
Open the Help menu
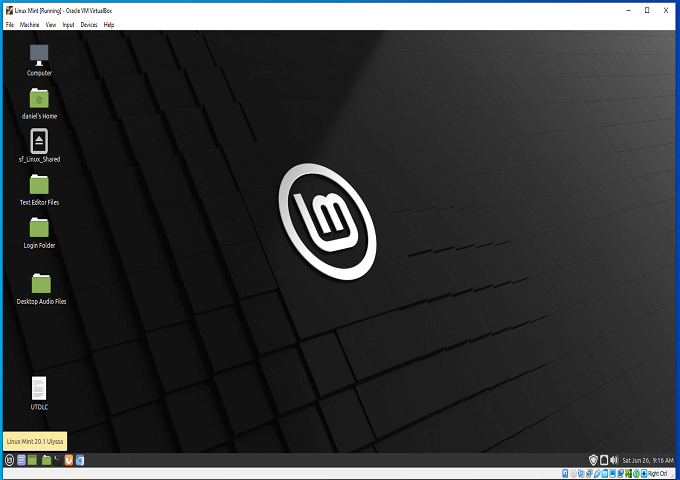[109, 24]
